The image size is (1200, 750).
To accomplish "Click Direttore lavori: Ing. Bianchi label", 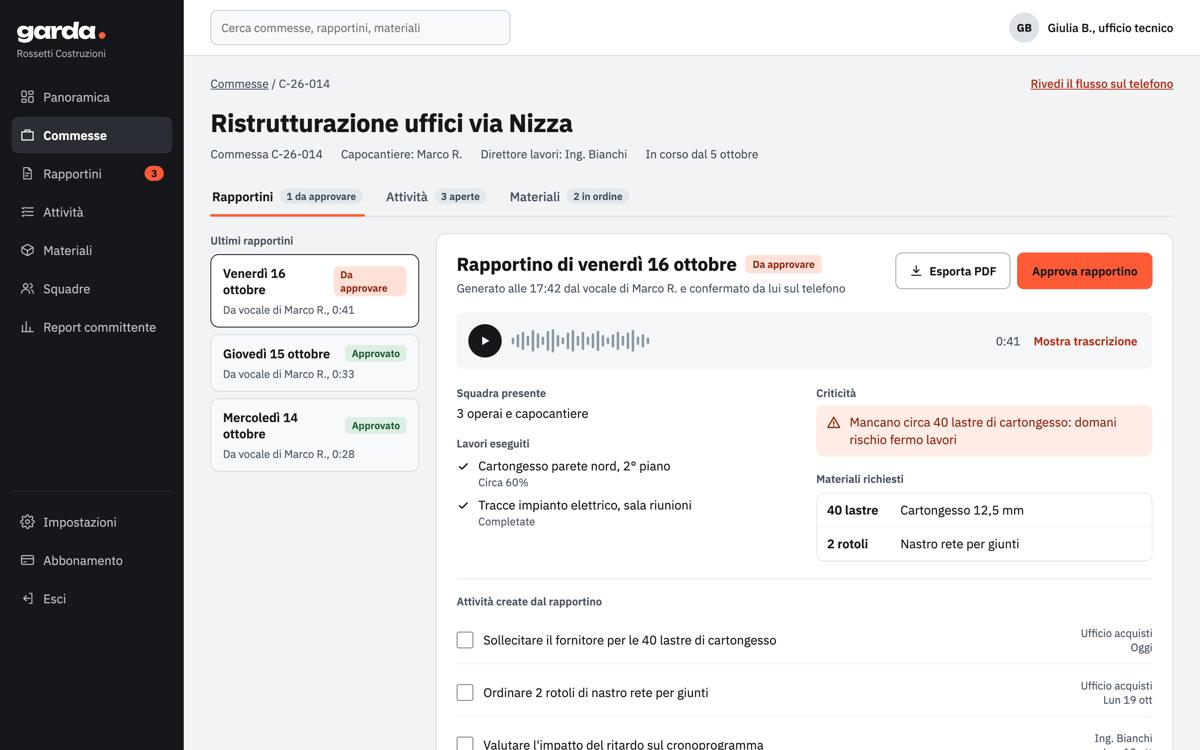I will (x=554, y=154).
